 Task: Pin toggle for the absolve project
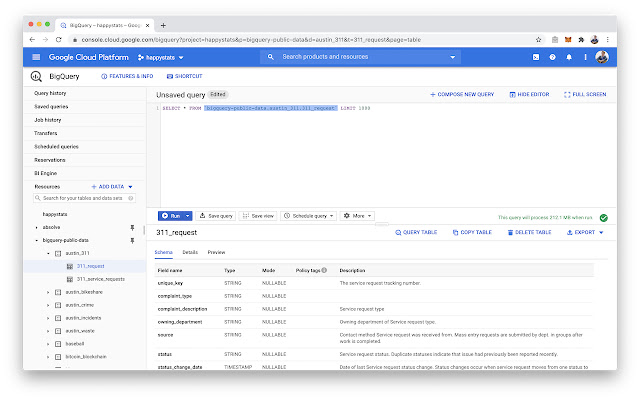point(132,227)
